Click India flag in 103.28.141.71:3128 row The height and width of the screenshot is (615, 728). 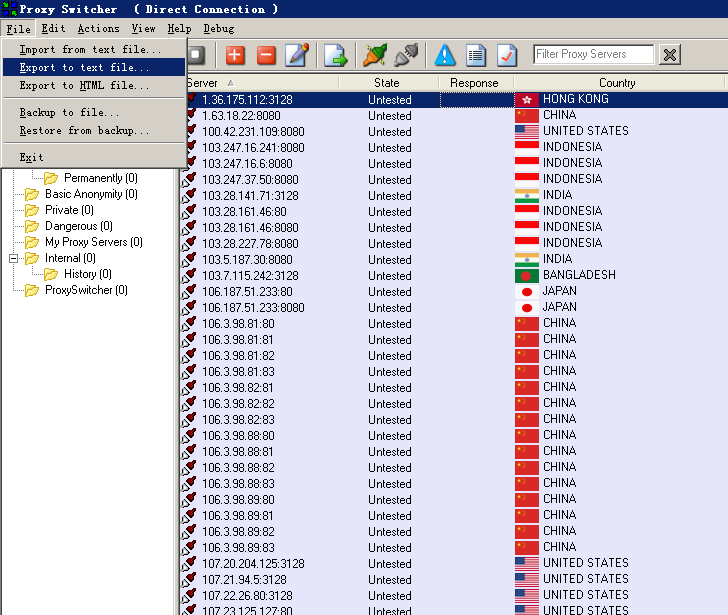pos(526,196)
